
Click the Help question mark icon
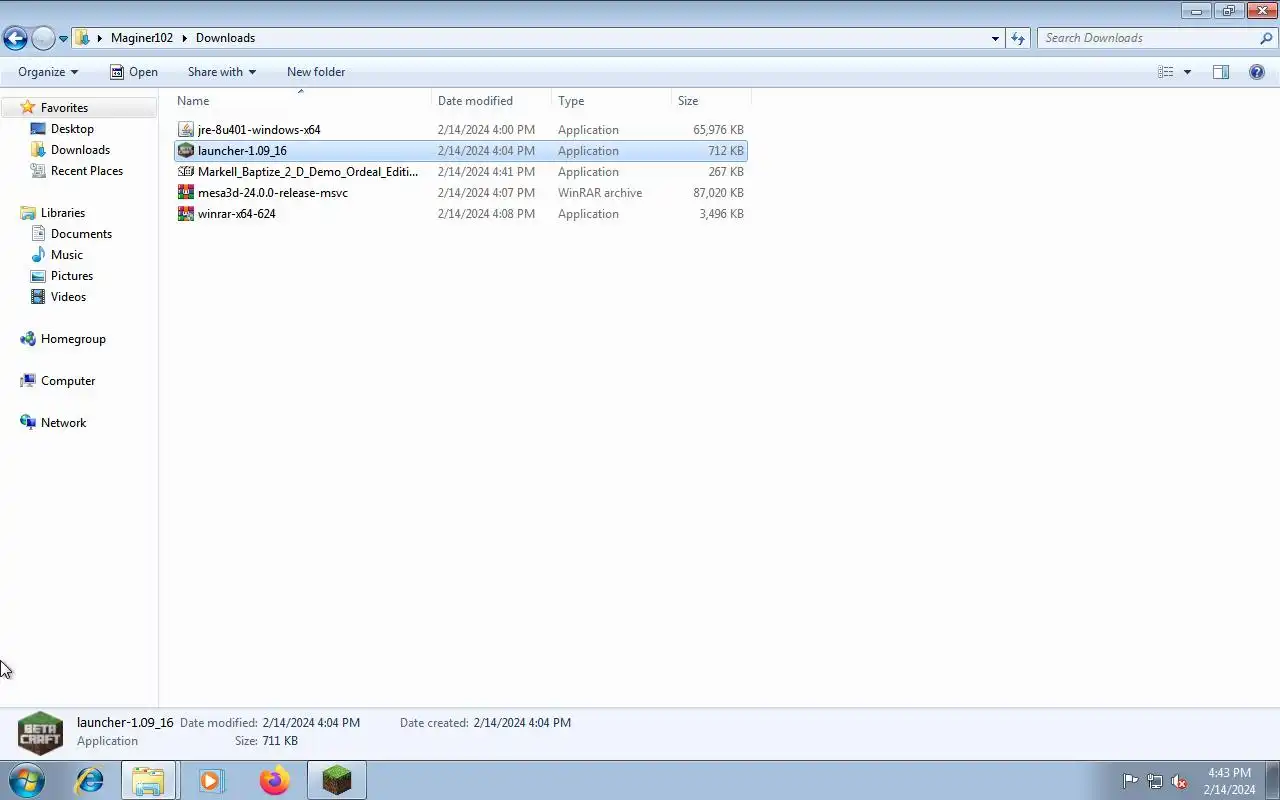[x=1257, y=72]
